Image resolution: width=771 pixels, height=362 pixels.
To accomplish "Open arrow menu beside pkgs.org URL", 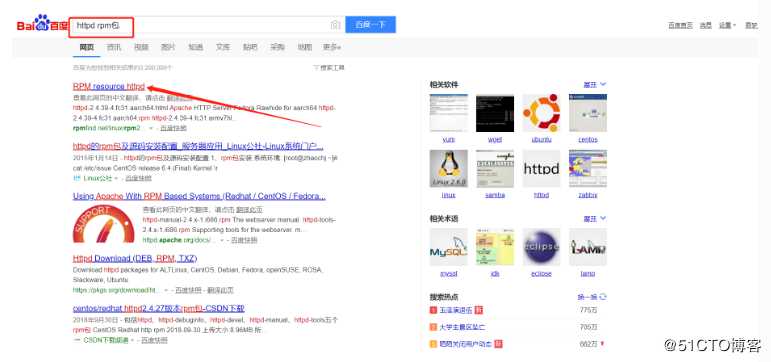I will 166,290.
